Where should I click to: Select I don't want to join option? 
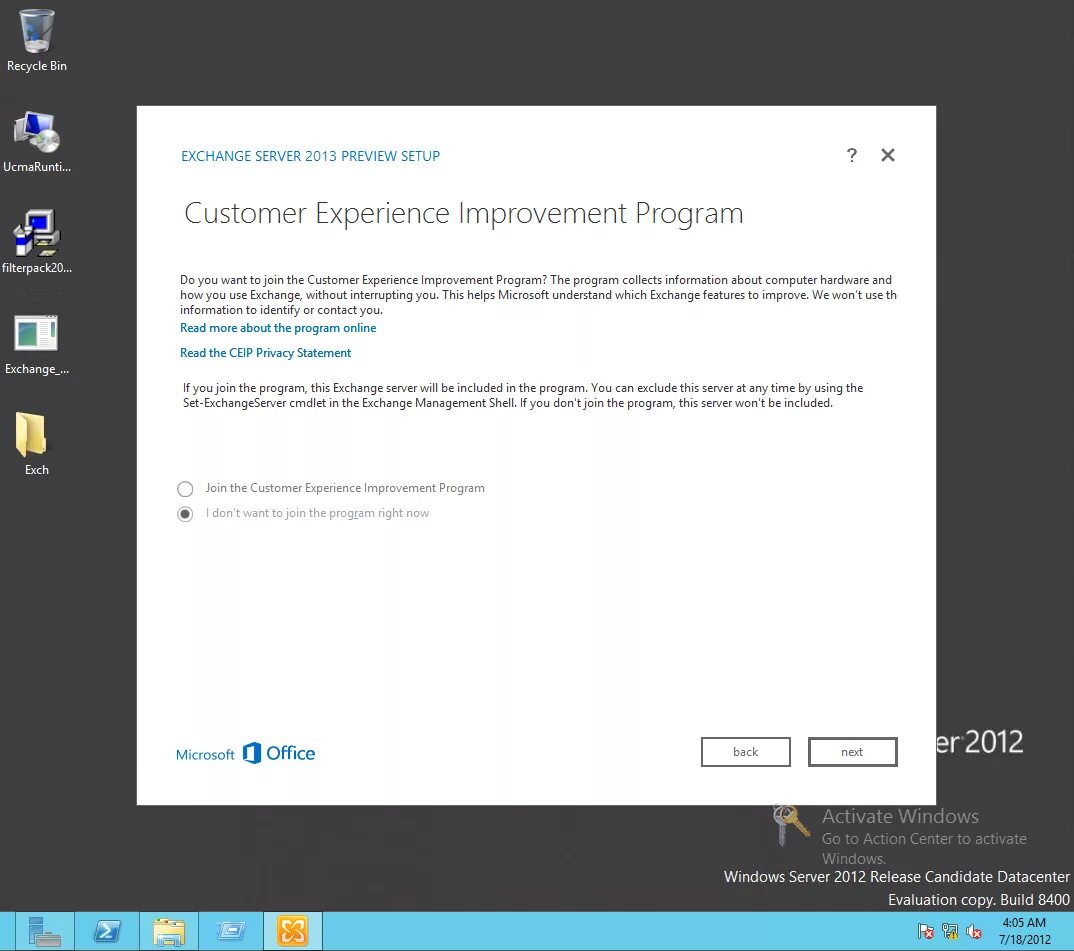tap(303, 513)
